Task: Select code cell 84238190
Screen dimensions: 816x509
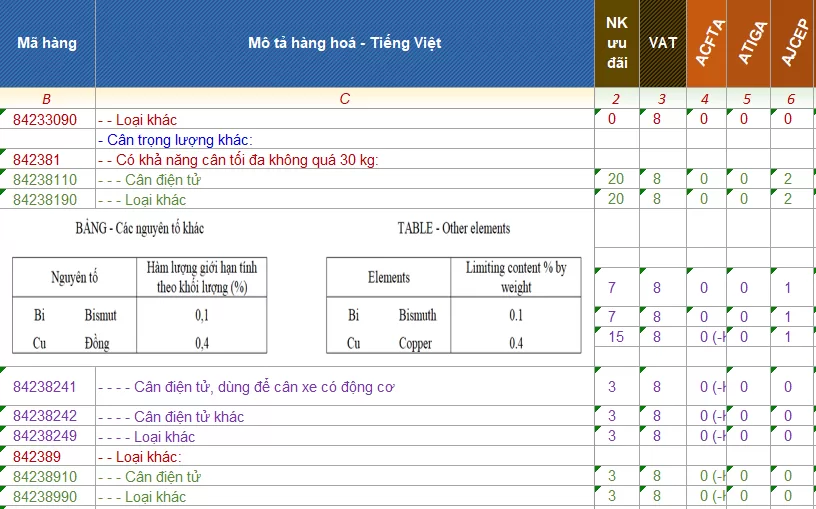Action: coord(47,199)
